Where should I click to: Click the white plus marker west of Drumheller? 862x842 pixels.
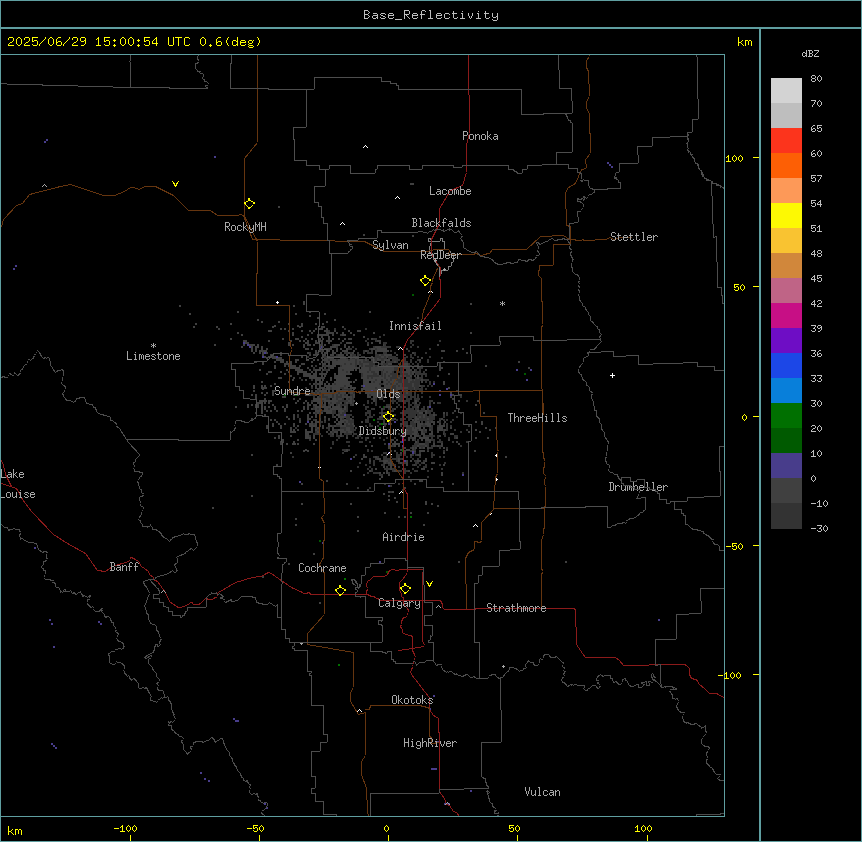click(612, 375)
